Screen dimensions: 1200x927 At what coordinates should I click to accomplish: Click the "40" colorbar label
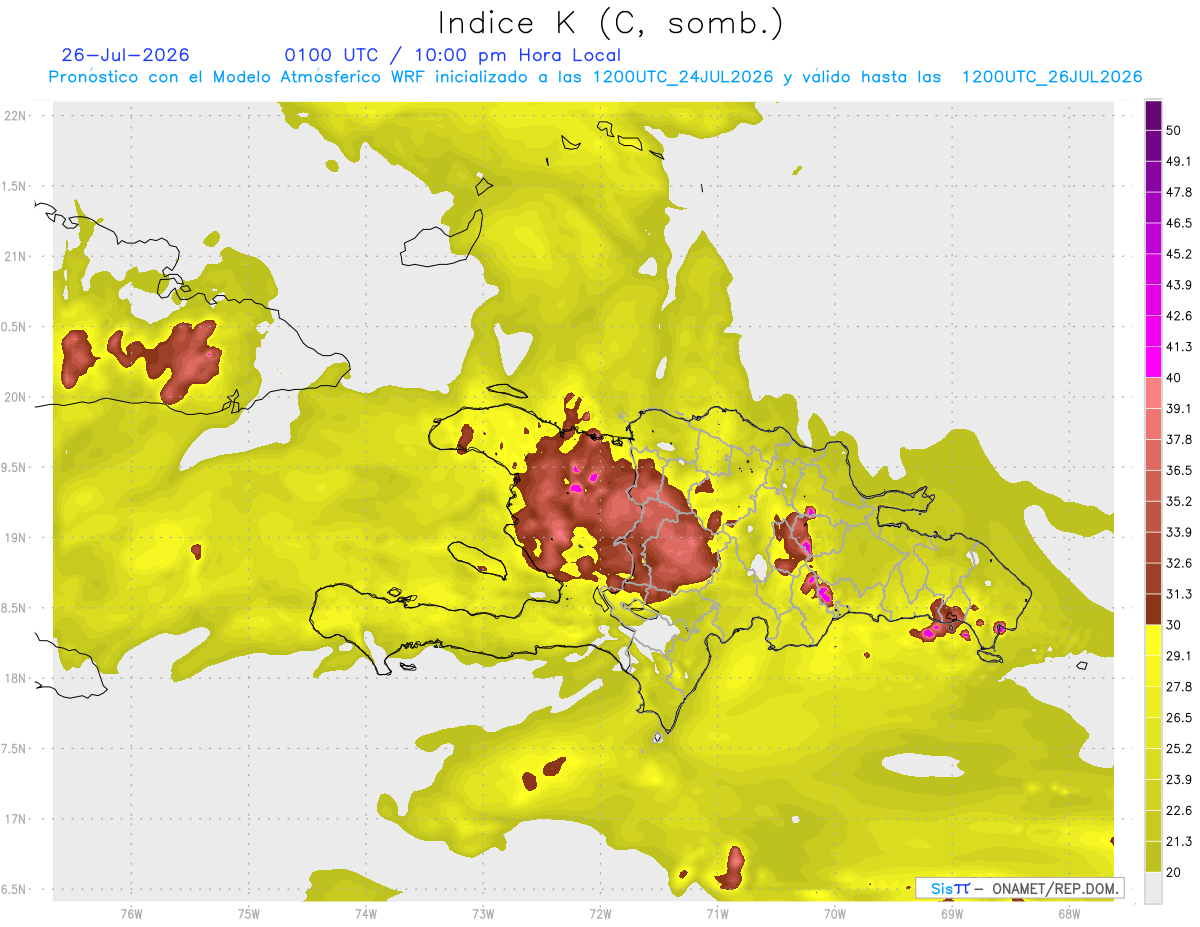click(1173, 378)
